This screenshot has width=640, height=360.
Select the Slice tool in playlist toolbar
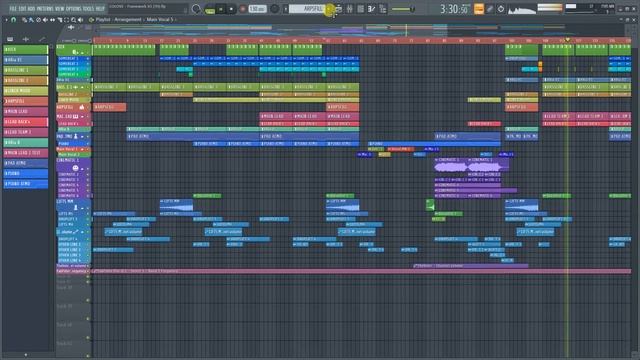point(60,20)
